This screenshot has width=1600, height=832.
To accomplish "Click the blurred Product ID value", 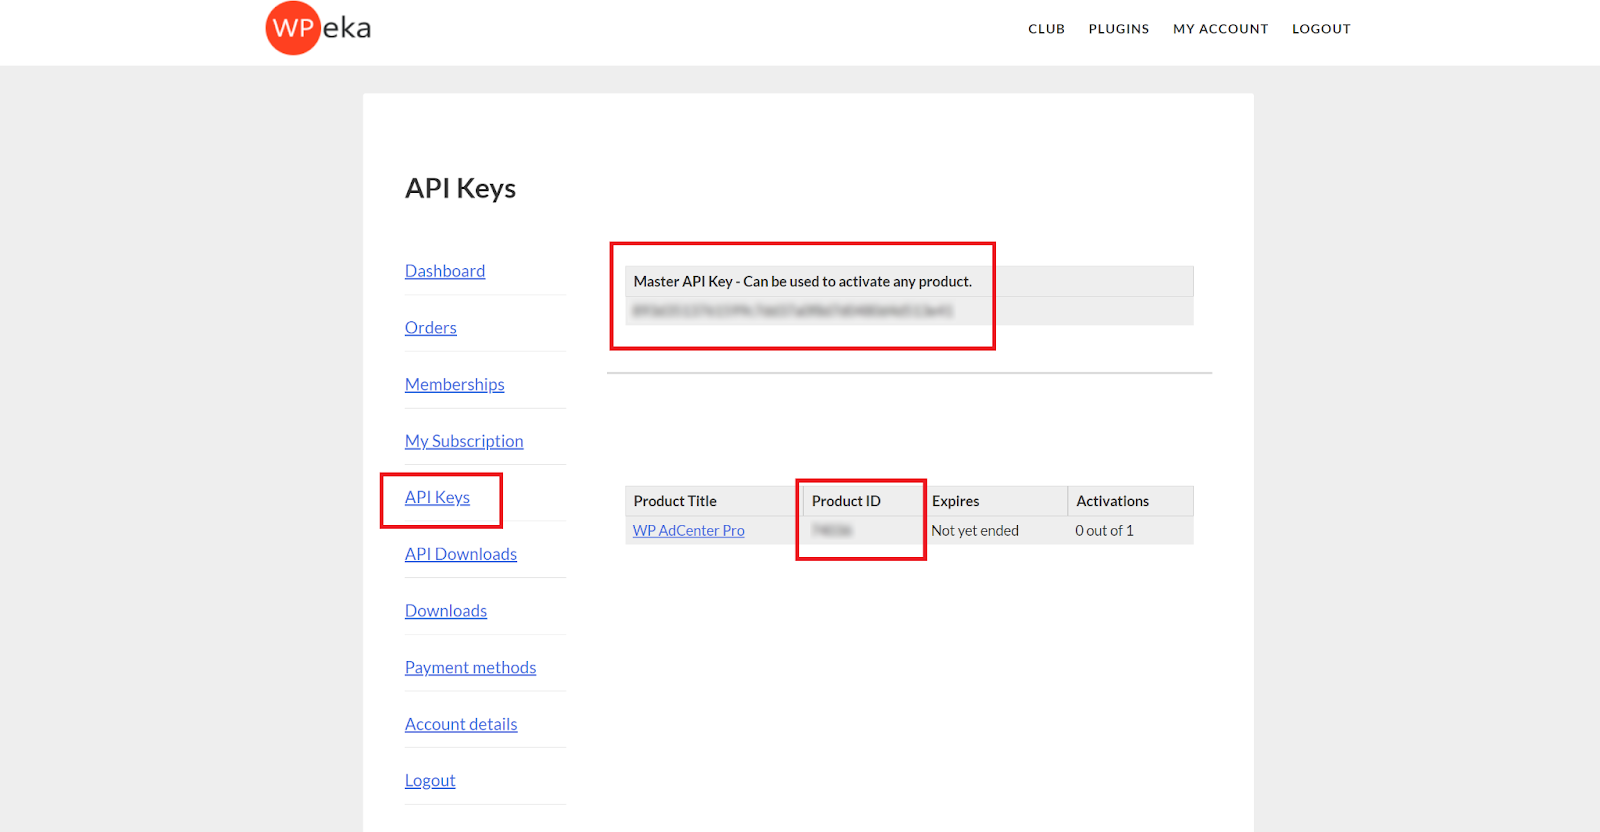I will click(831, 531).
